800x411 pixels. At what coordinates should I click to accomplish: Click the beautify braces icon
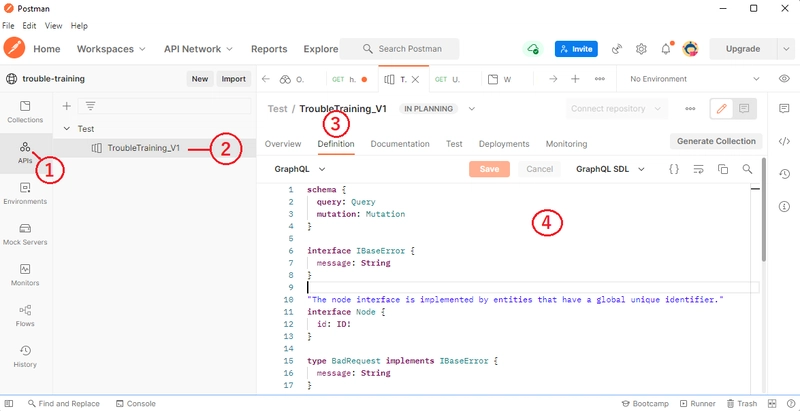674,170
